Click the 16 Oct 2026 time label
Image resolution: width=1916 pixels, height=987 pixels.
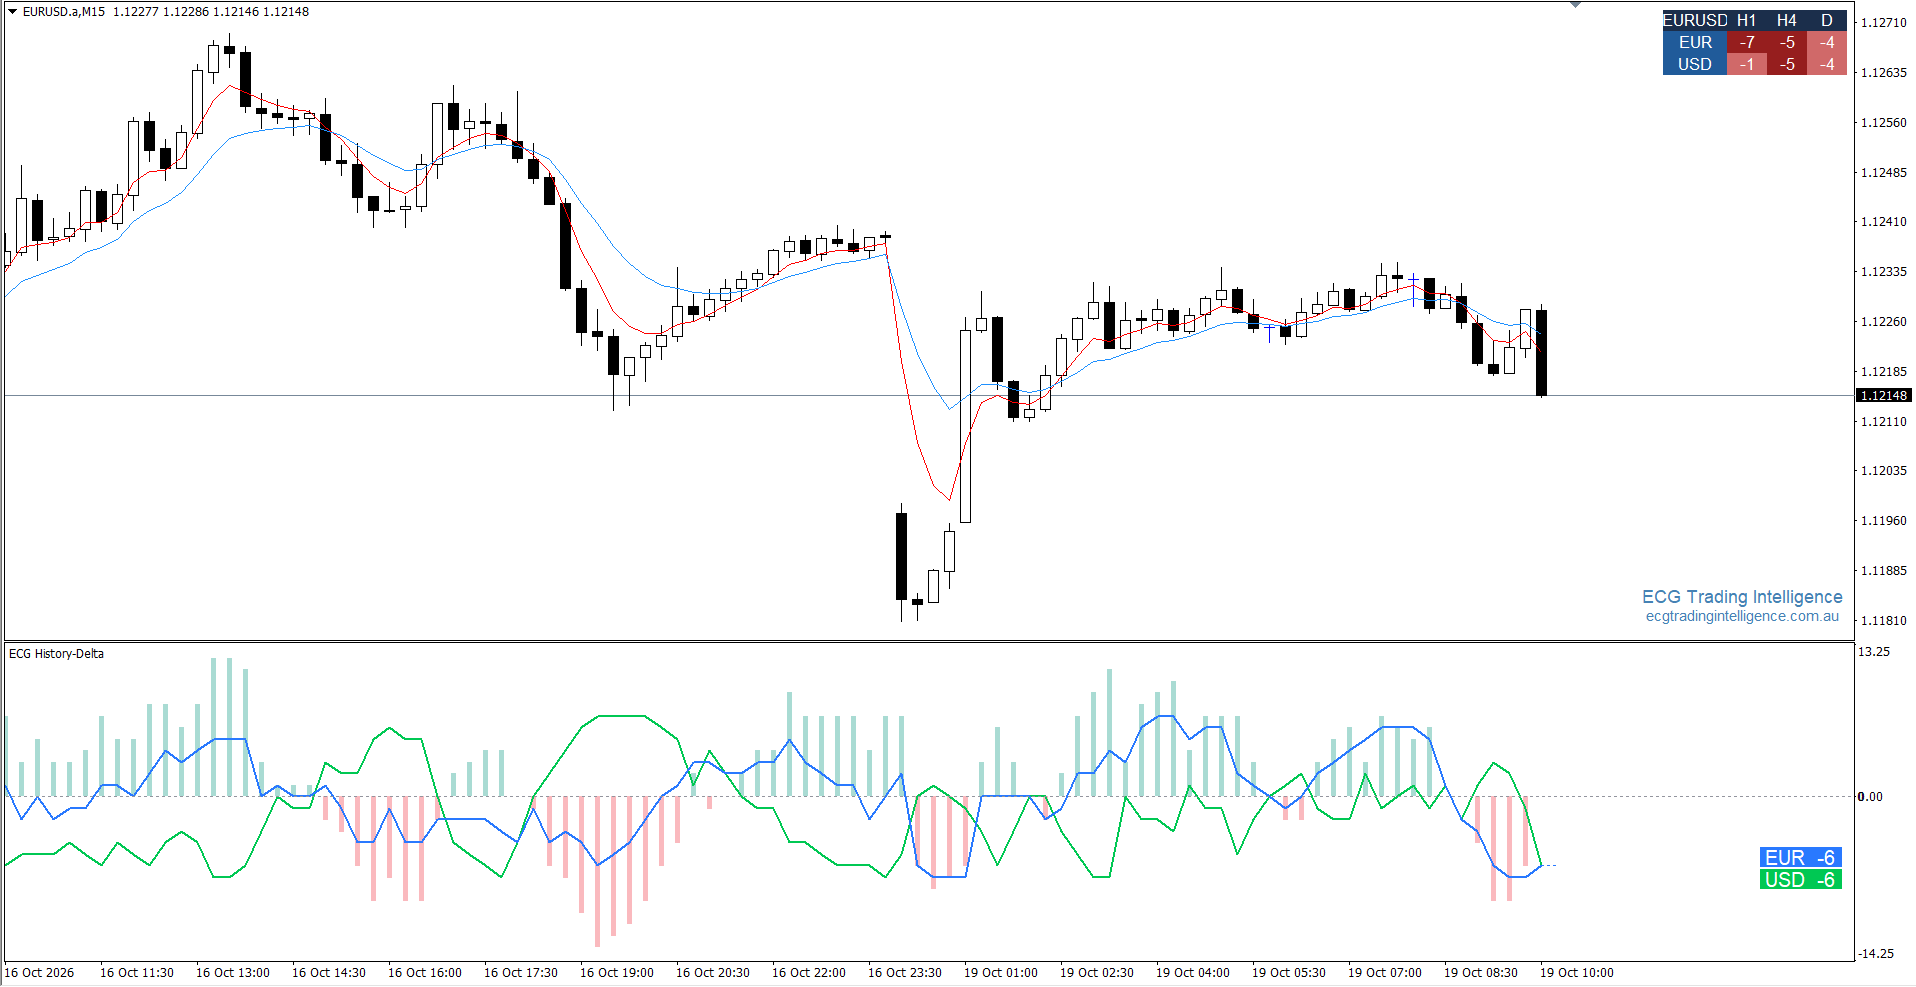pos(39,973)
